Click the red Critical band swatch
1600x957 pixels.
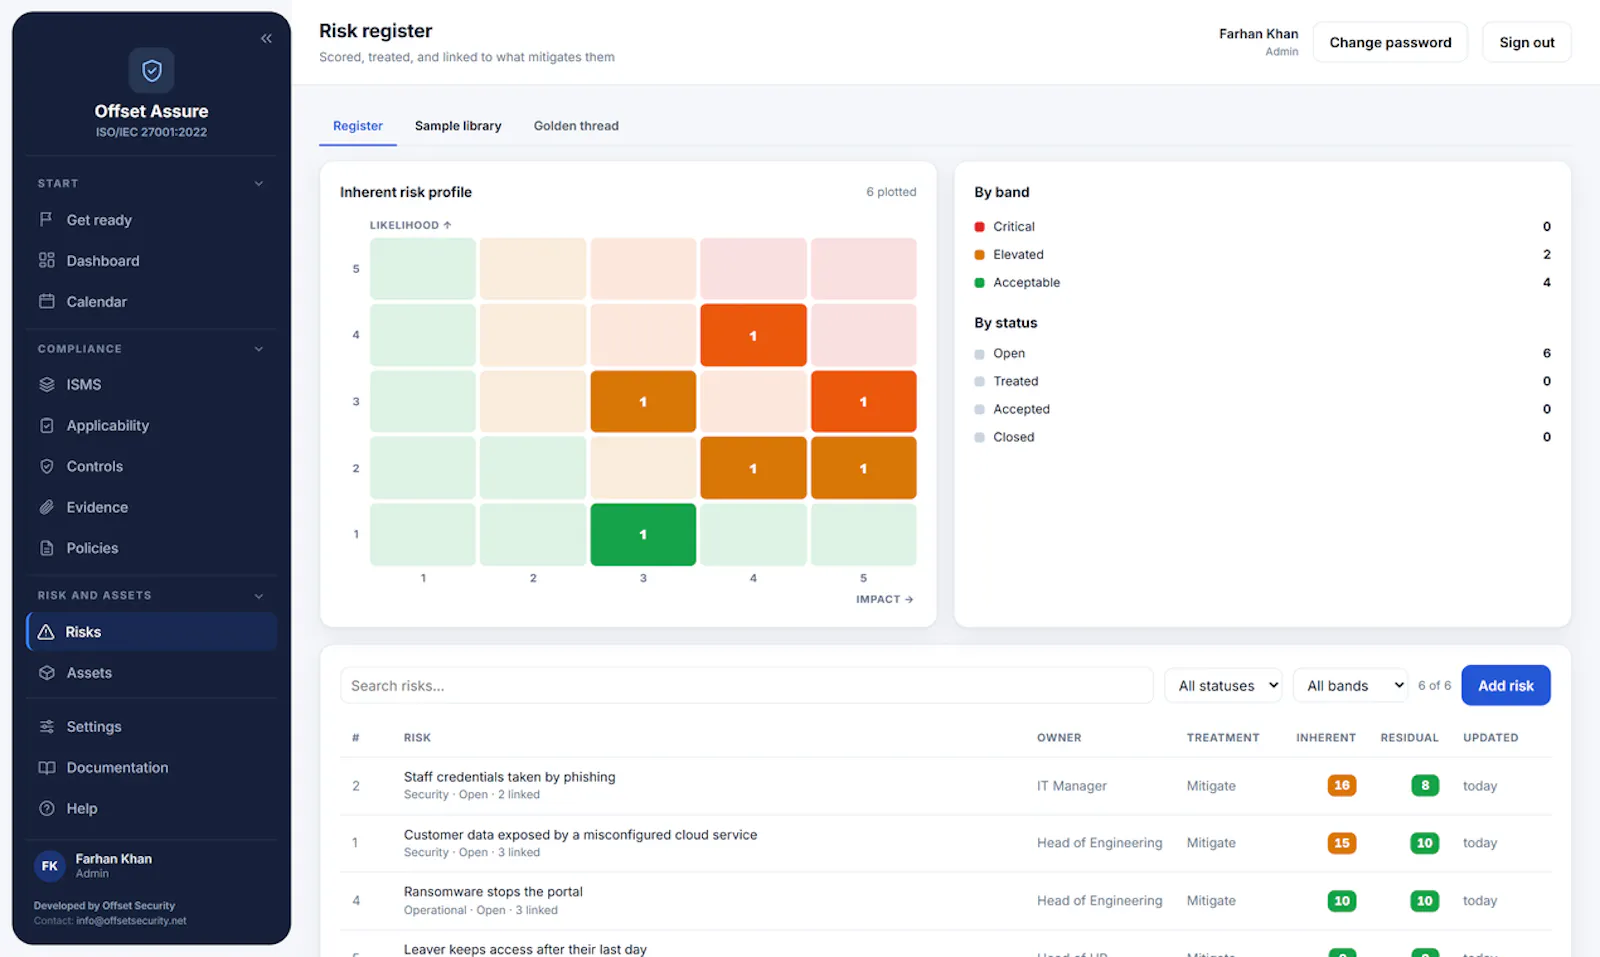[980, 227]
